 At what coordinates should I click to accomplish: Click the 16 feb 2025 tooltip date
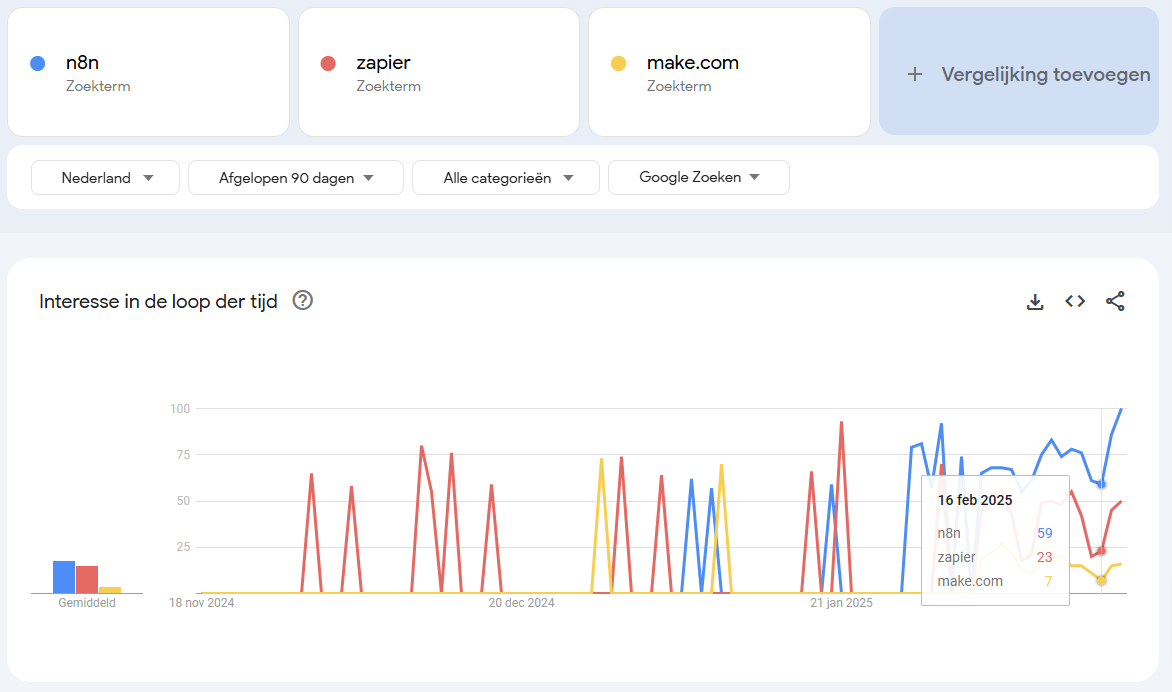point(975,500)
